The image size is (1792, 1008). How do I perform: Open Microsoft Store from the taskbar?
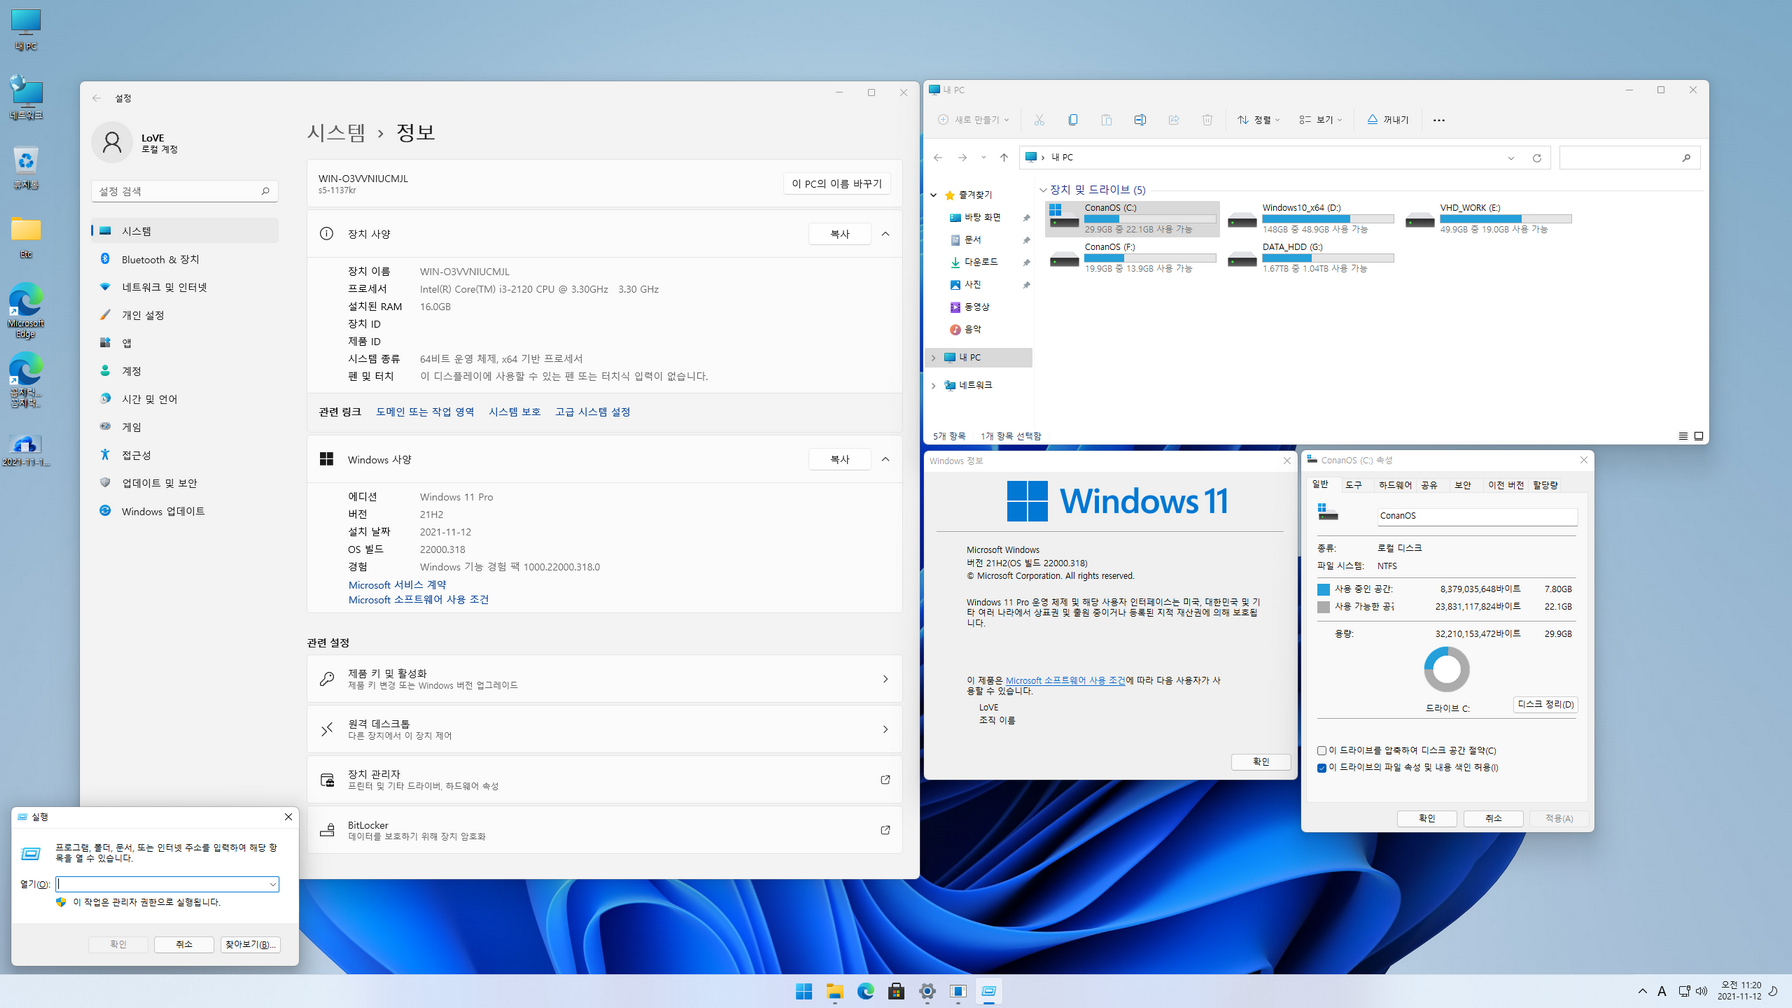click(x=896, y=991)
